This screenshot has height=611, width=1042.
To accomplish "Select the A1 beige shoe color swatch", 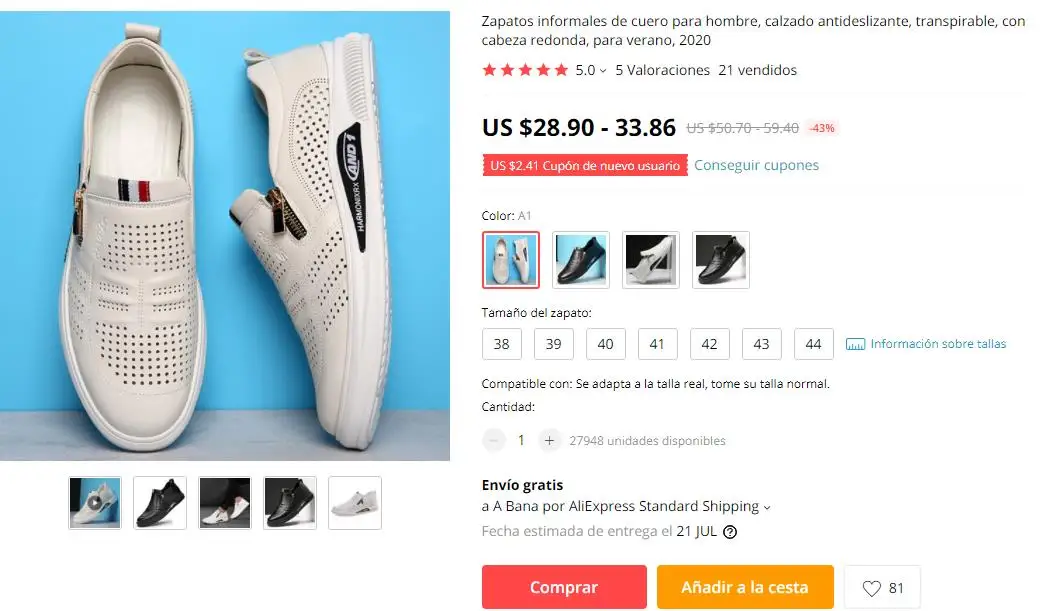I will (x=510, y=260).
